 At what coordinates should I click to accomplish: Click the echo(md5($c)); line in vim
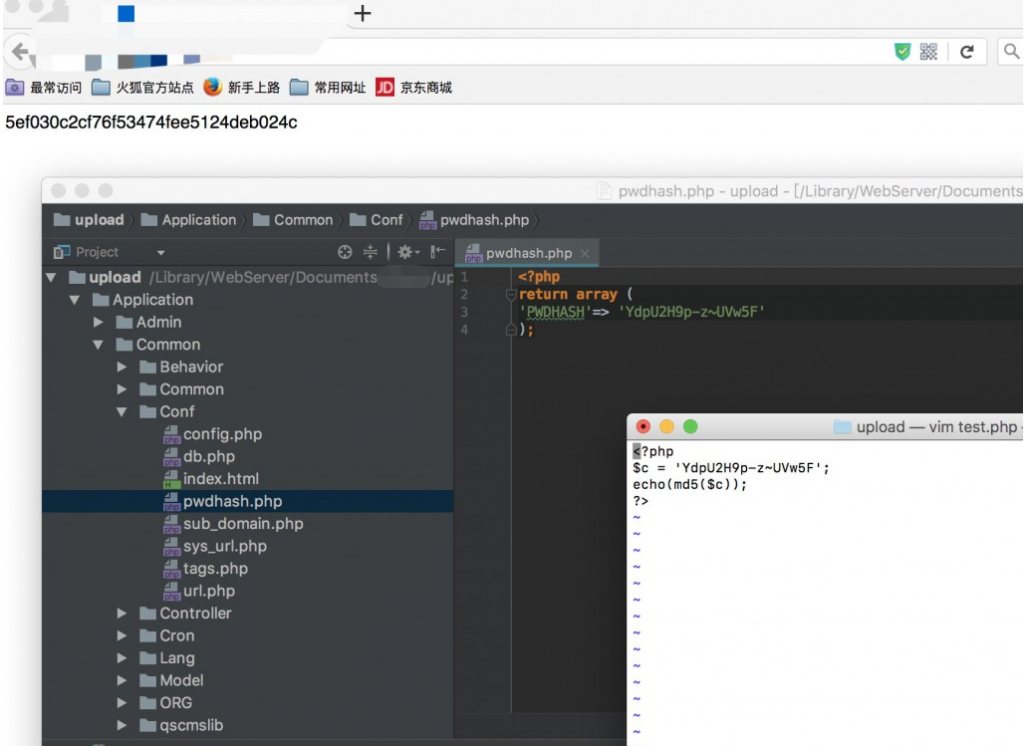coord(690,484)
